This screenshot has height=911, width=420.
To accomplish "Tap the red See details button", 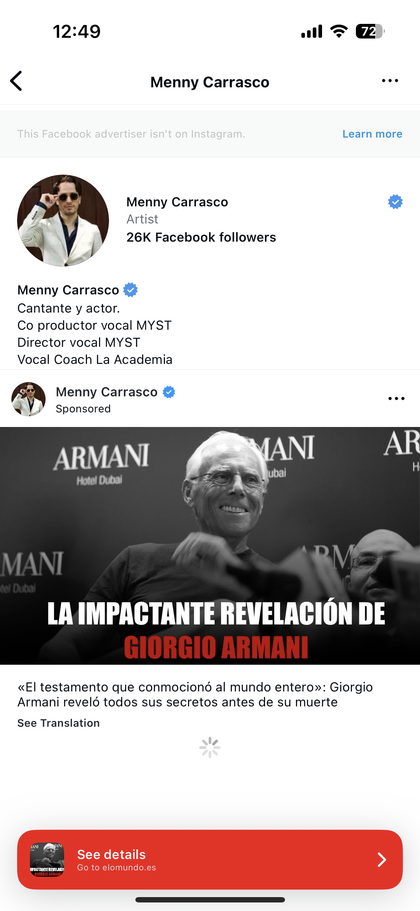I will click(x=210, y=859).
